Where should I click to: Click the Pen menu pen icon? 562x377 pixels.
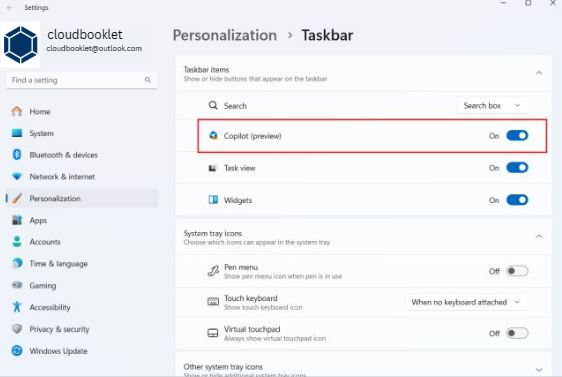213,271
